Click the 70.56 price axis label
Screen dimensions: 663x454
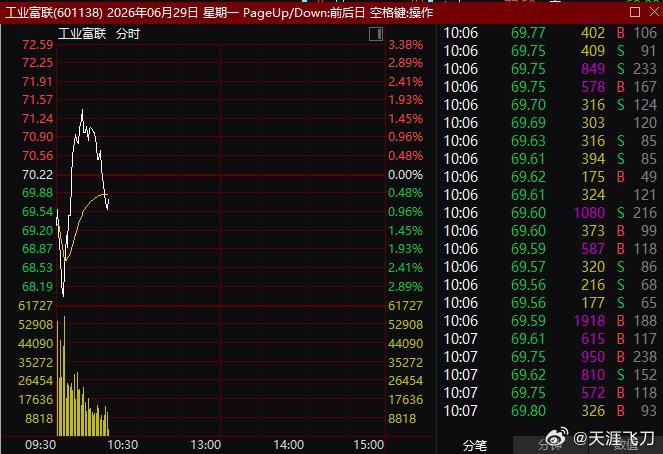coord(38,156)
